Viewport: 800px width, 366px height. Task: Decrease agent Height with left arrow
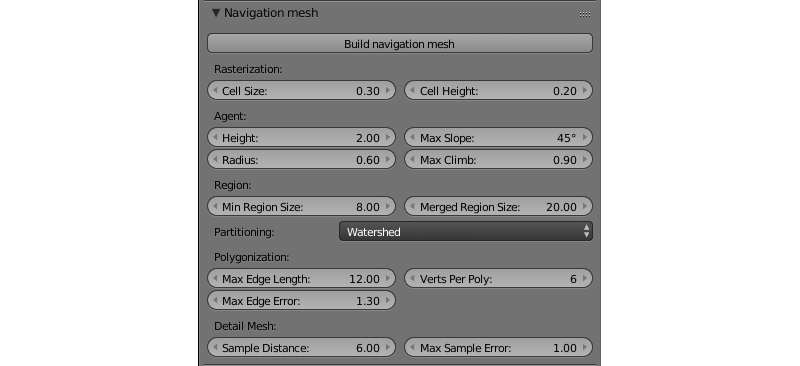[215, 137]
